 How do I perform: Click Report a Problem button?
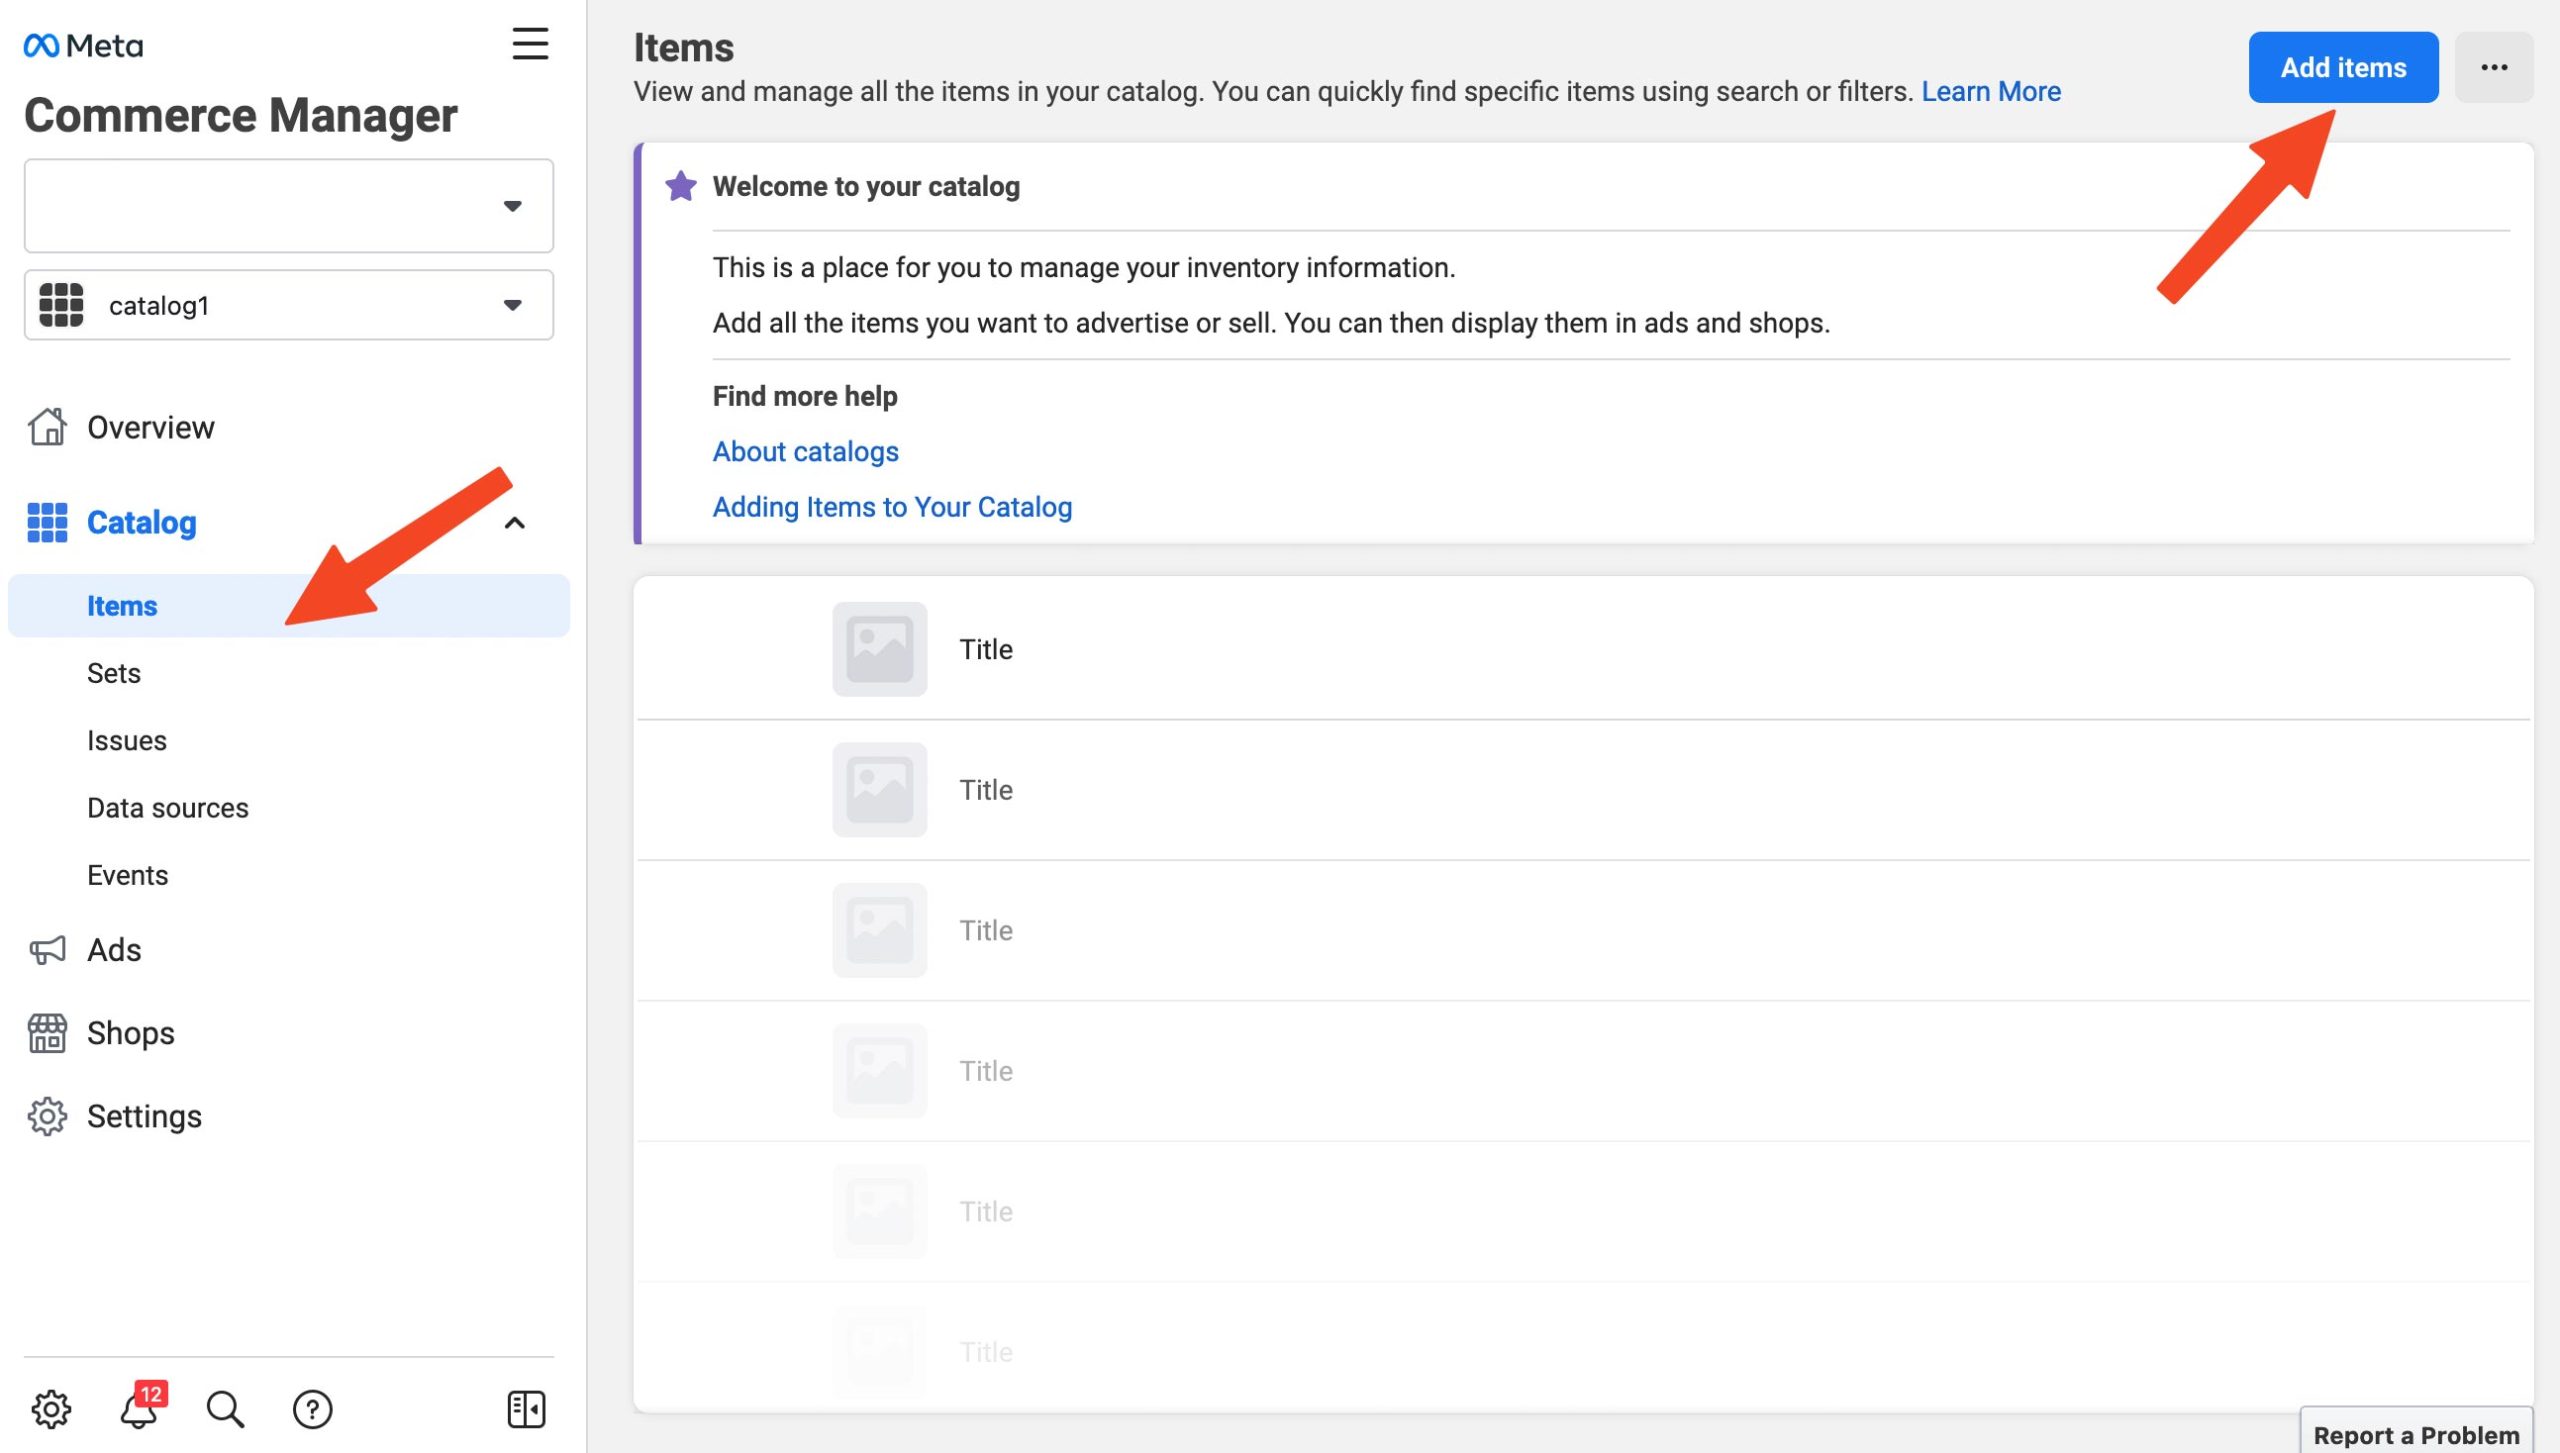(x=2416, y=1434)
